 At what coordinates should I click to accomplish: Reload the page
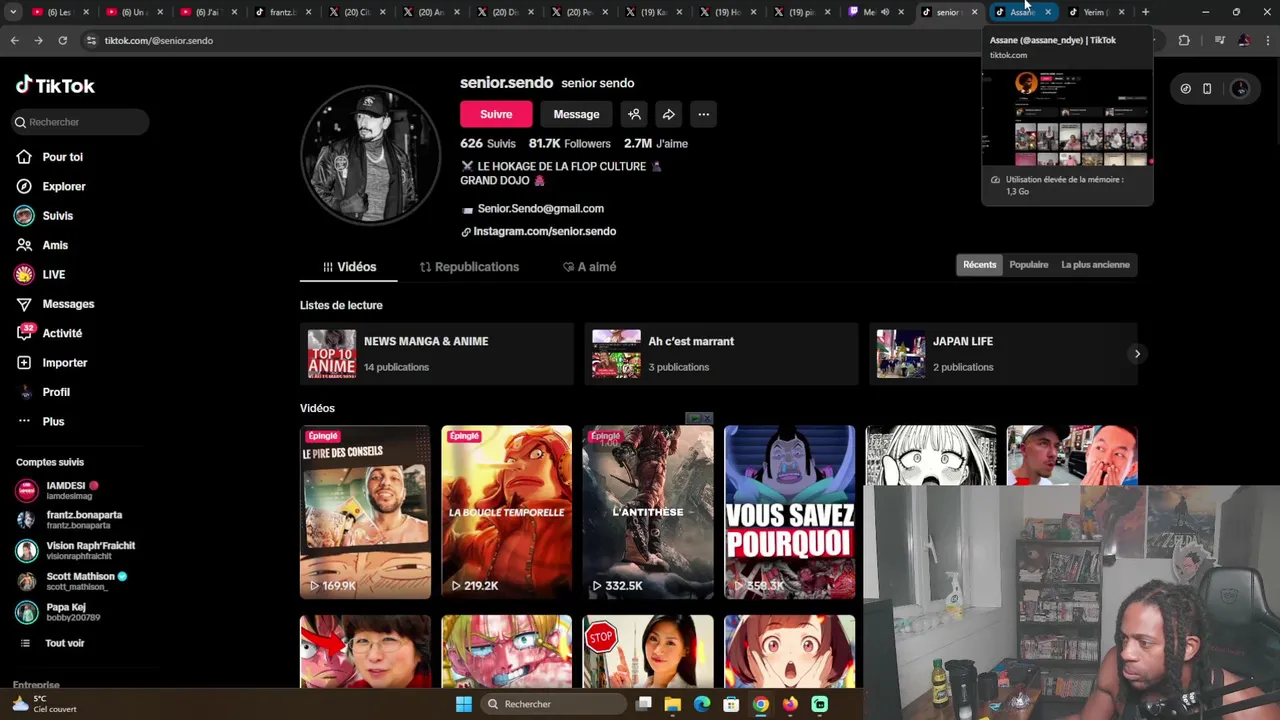click(x=62, y=40)
